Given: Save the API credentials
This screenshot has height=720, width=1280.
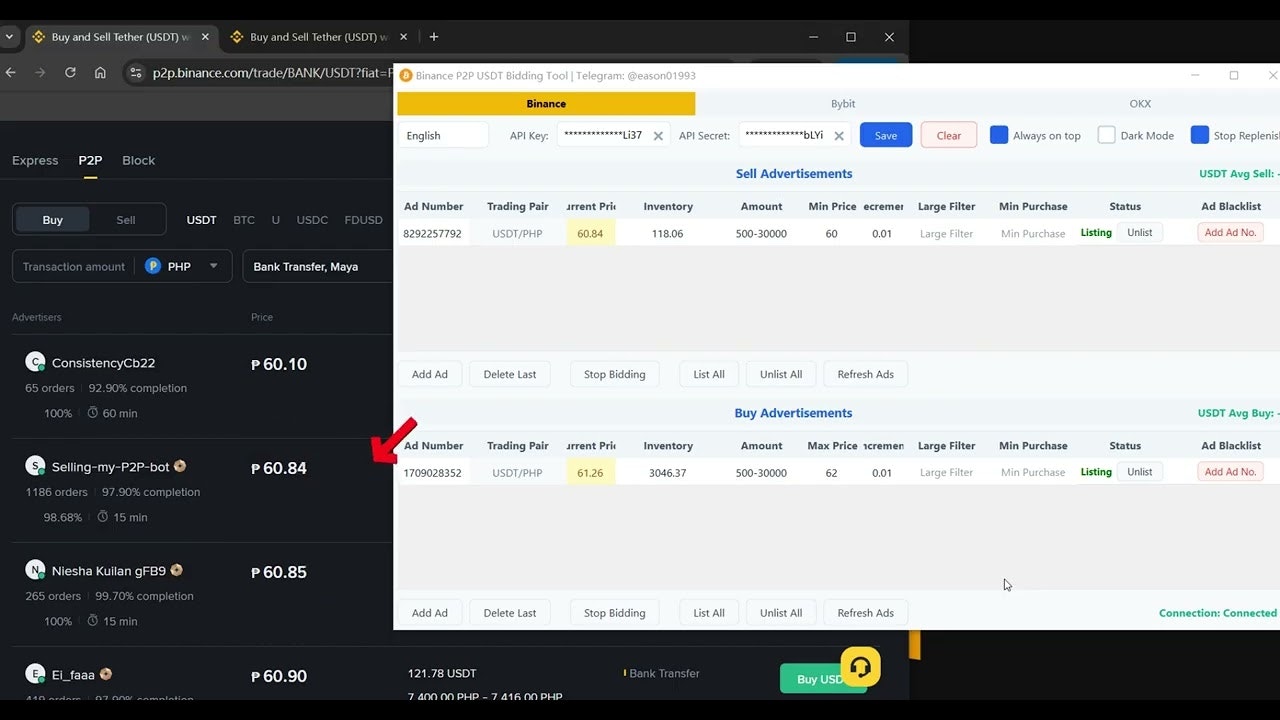Looking at the screenshot, I should tap(886, 135).
